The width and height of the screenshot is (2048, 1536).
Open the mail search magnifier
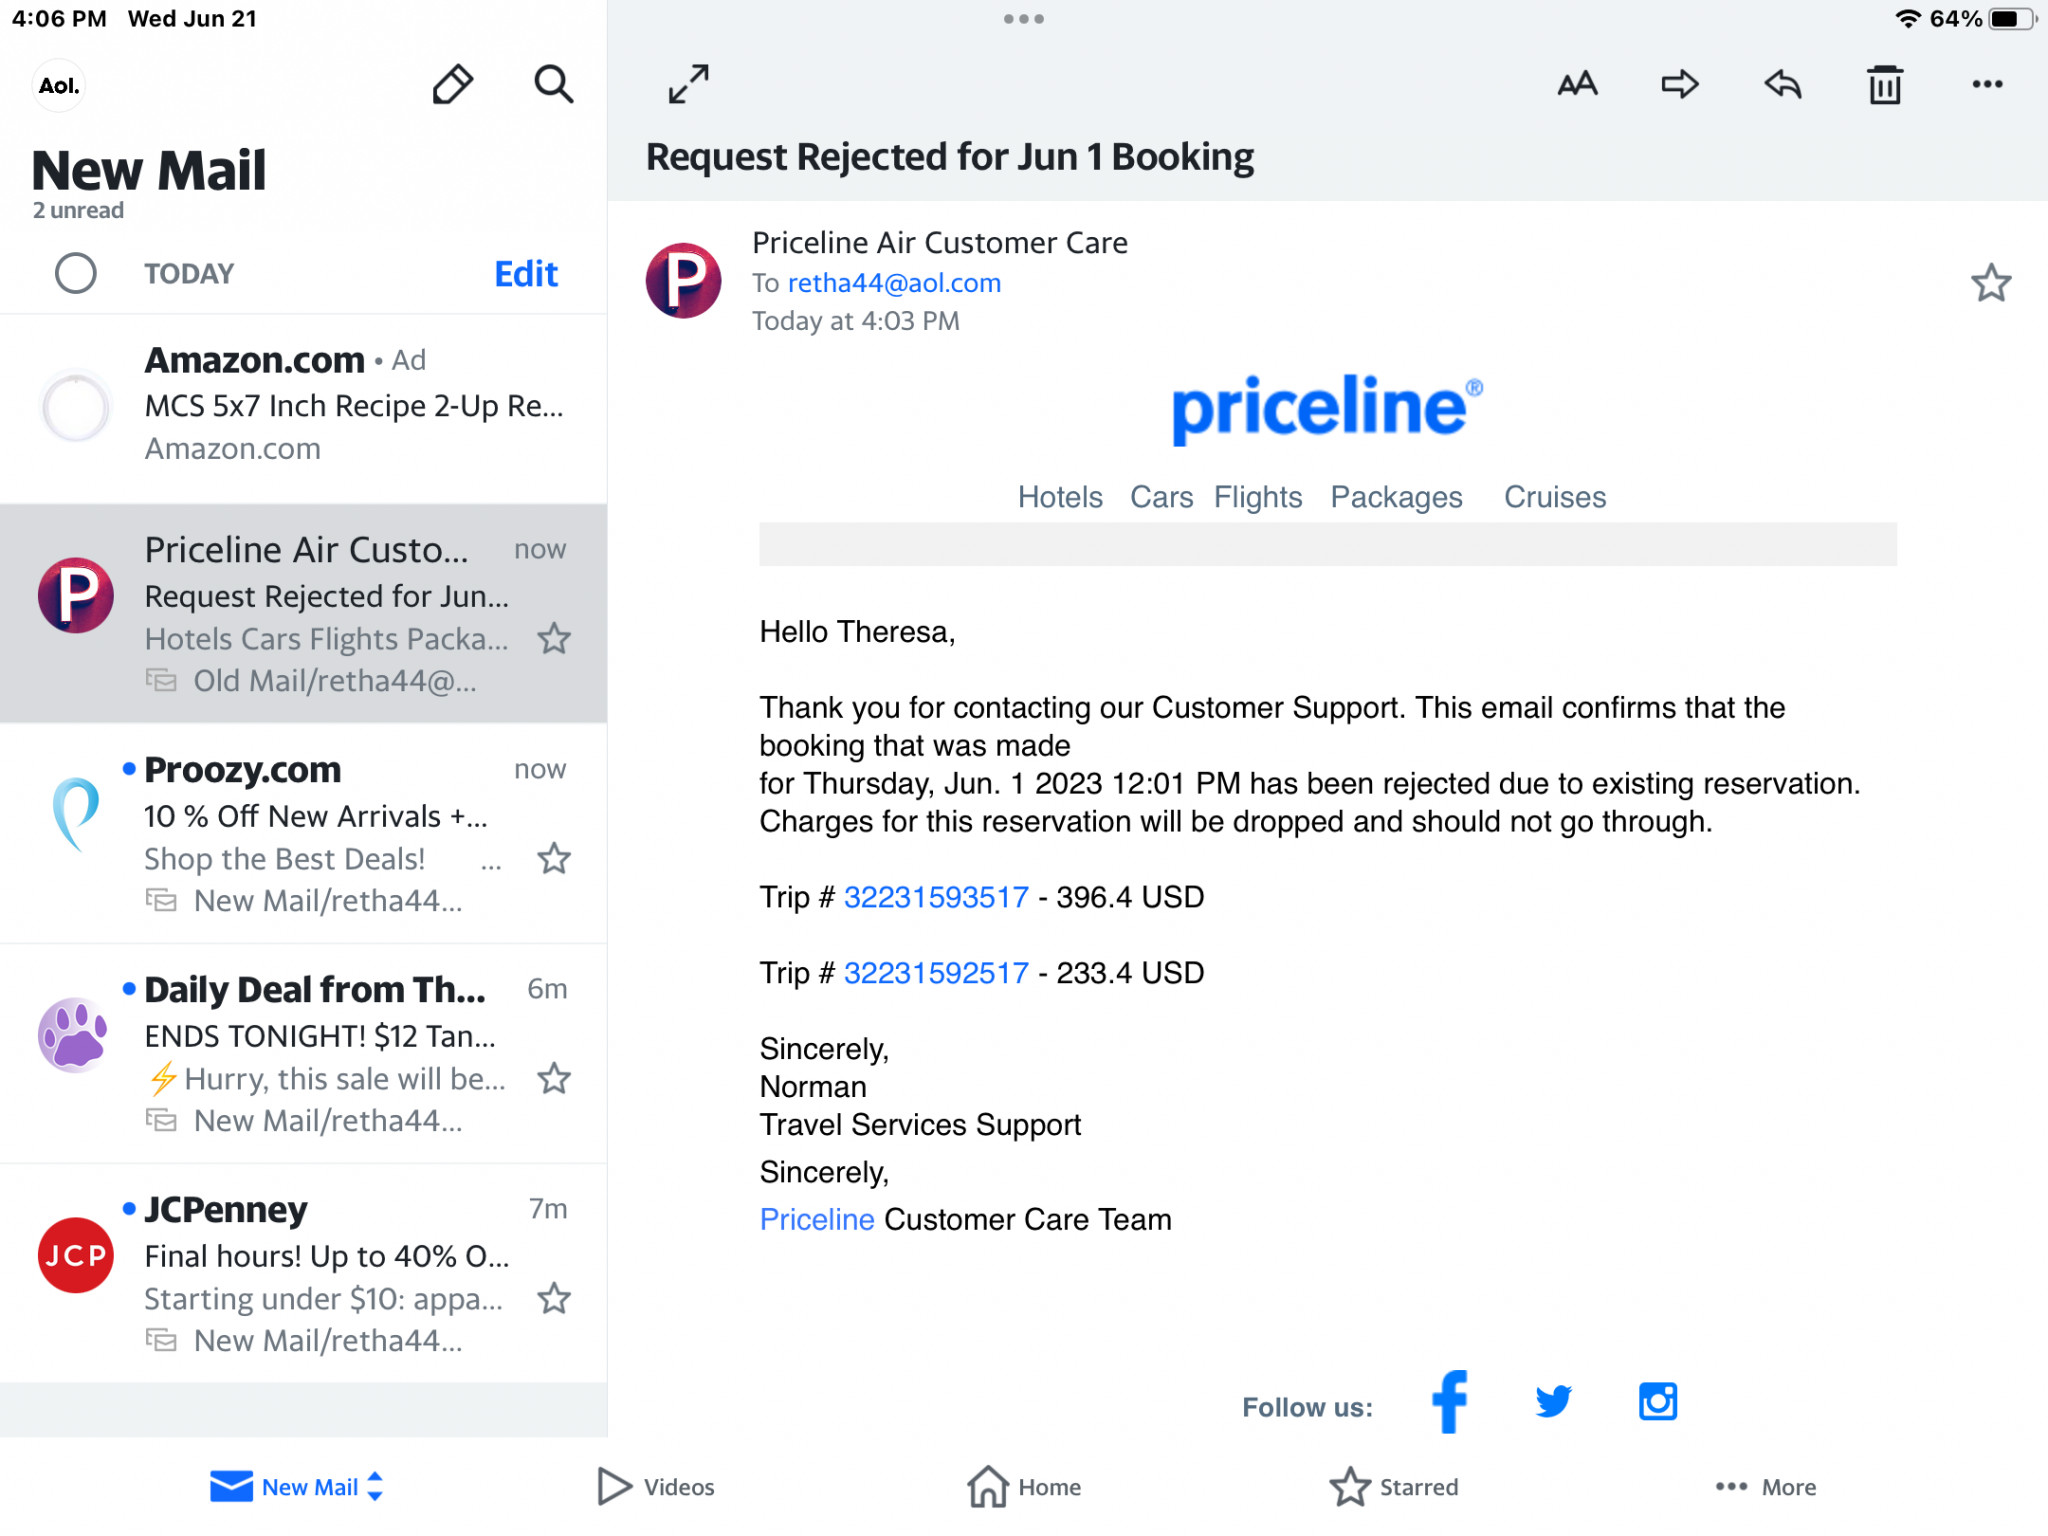coord(553,84)
